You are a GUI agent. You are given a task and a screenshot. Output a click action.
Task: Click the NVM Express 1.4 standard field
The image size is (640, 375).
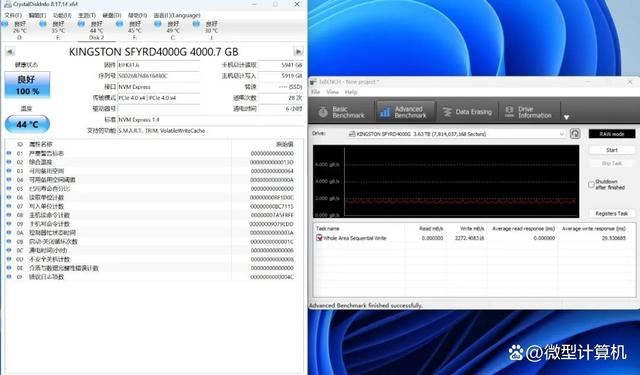(x=210, y=120)
